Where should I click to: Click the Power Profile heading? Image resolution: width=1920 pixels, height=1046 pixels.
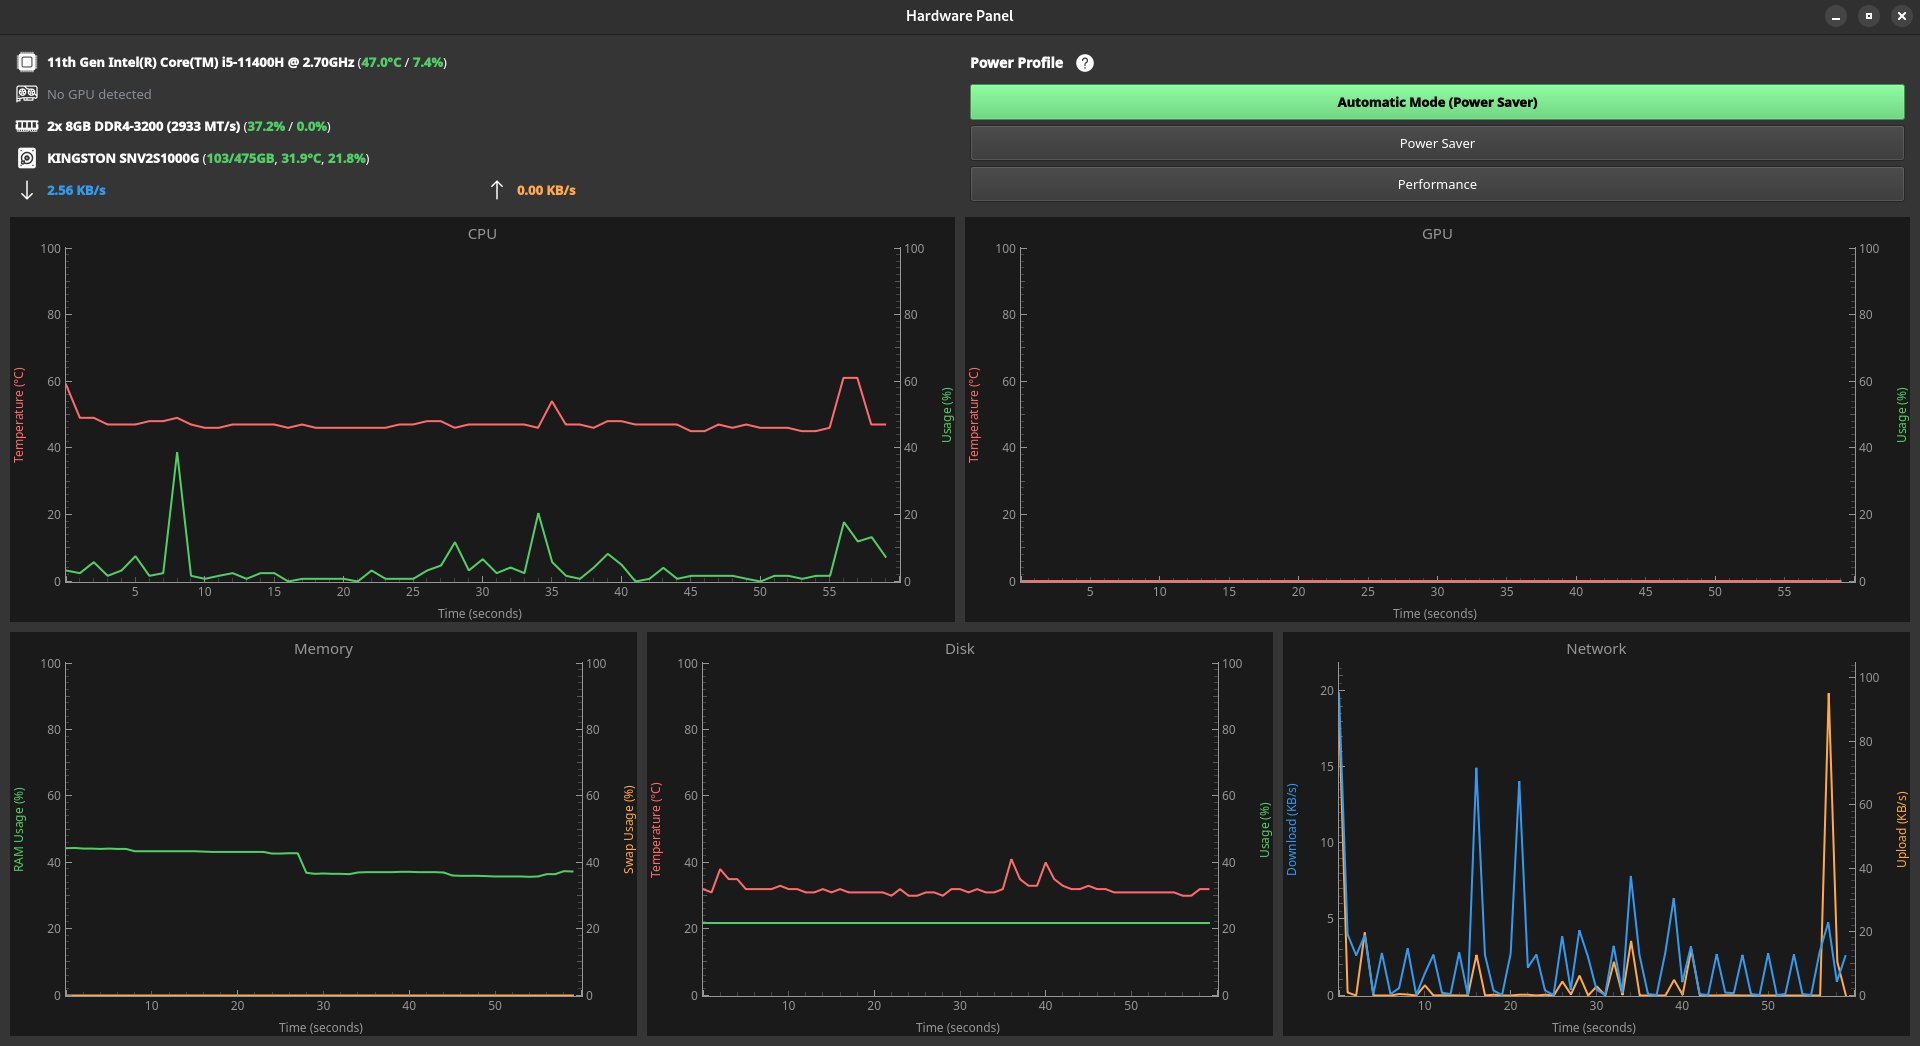click(1016, 62)
